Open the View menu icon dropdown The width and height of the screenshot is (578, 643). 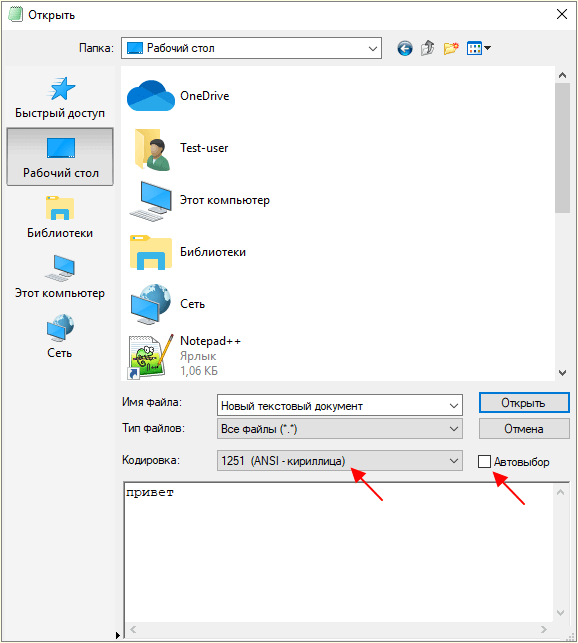[478, 48]
